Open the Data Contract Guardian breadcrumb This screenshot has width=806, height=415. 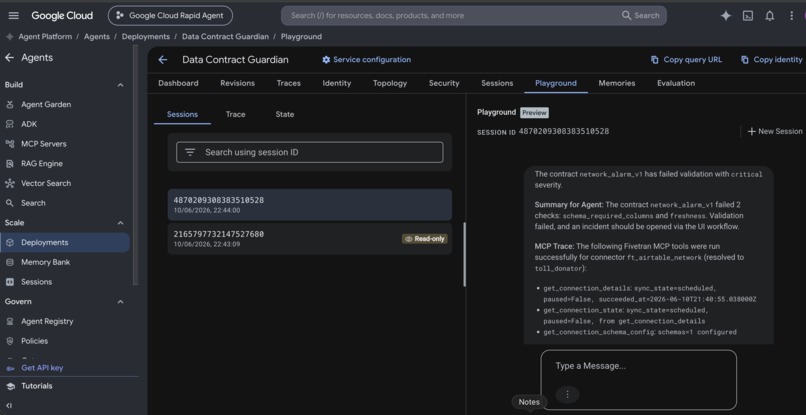225,37
